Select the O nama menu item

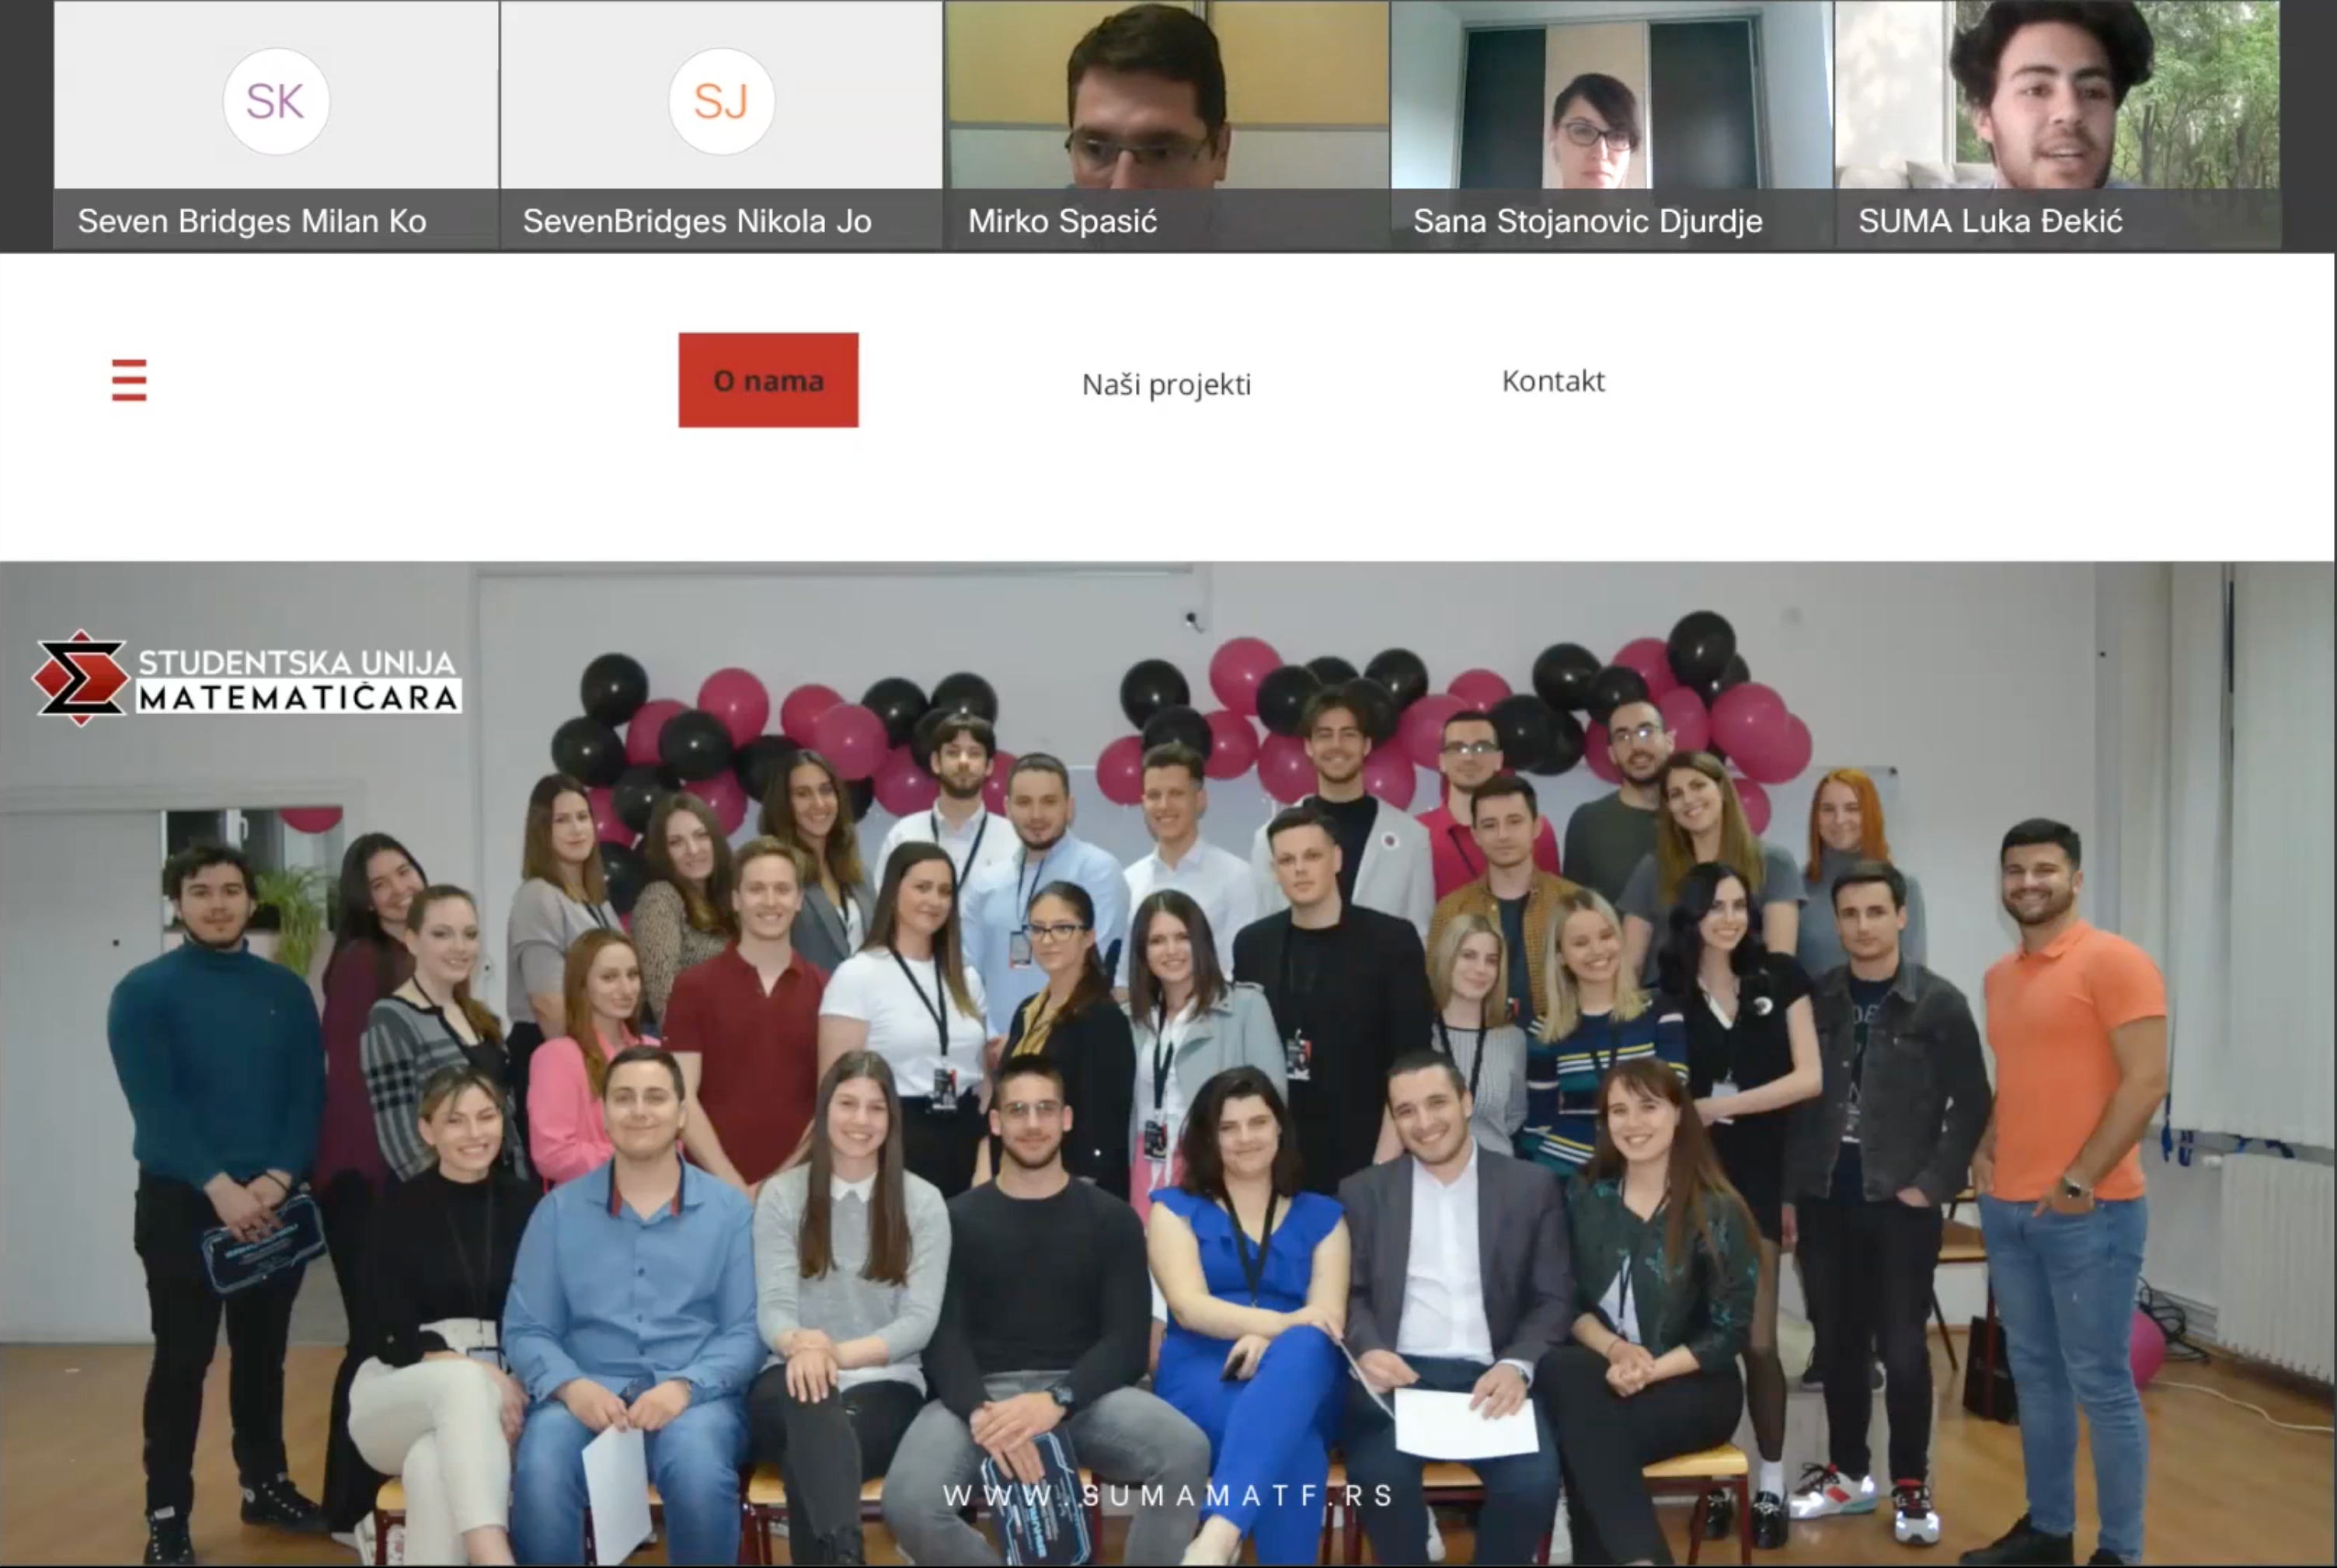(768, 380)
